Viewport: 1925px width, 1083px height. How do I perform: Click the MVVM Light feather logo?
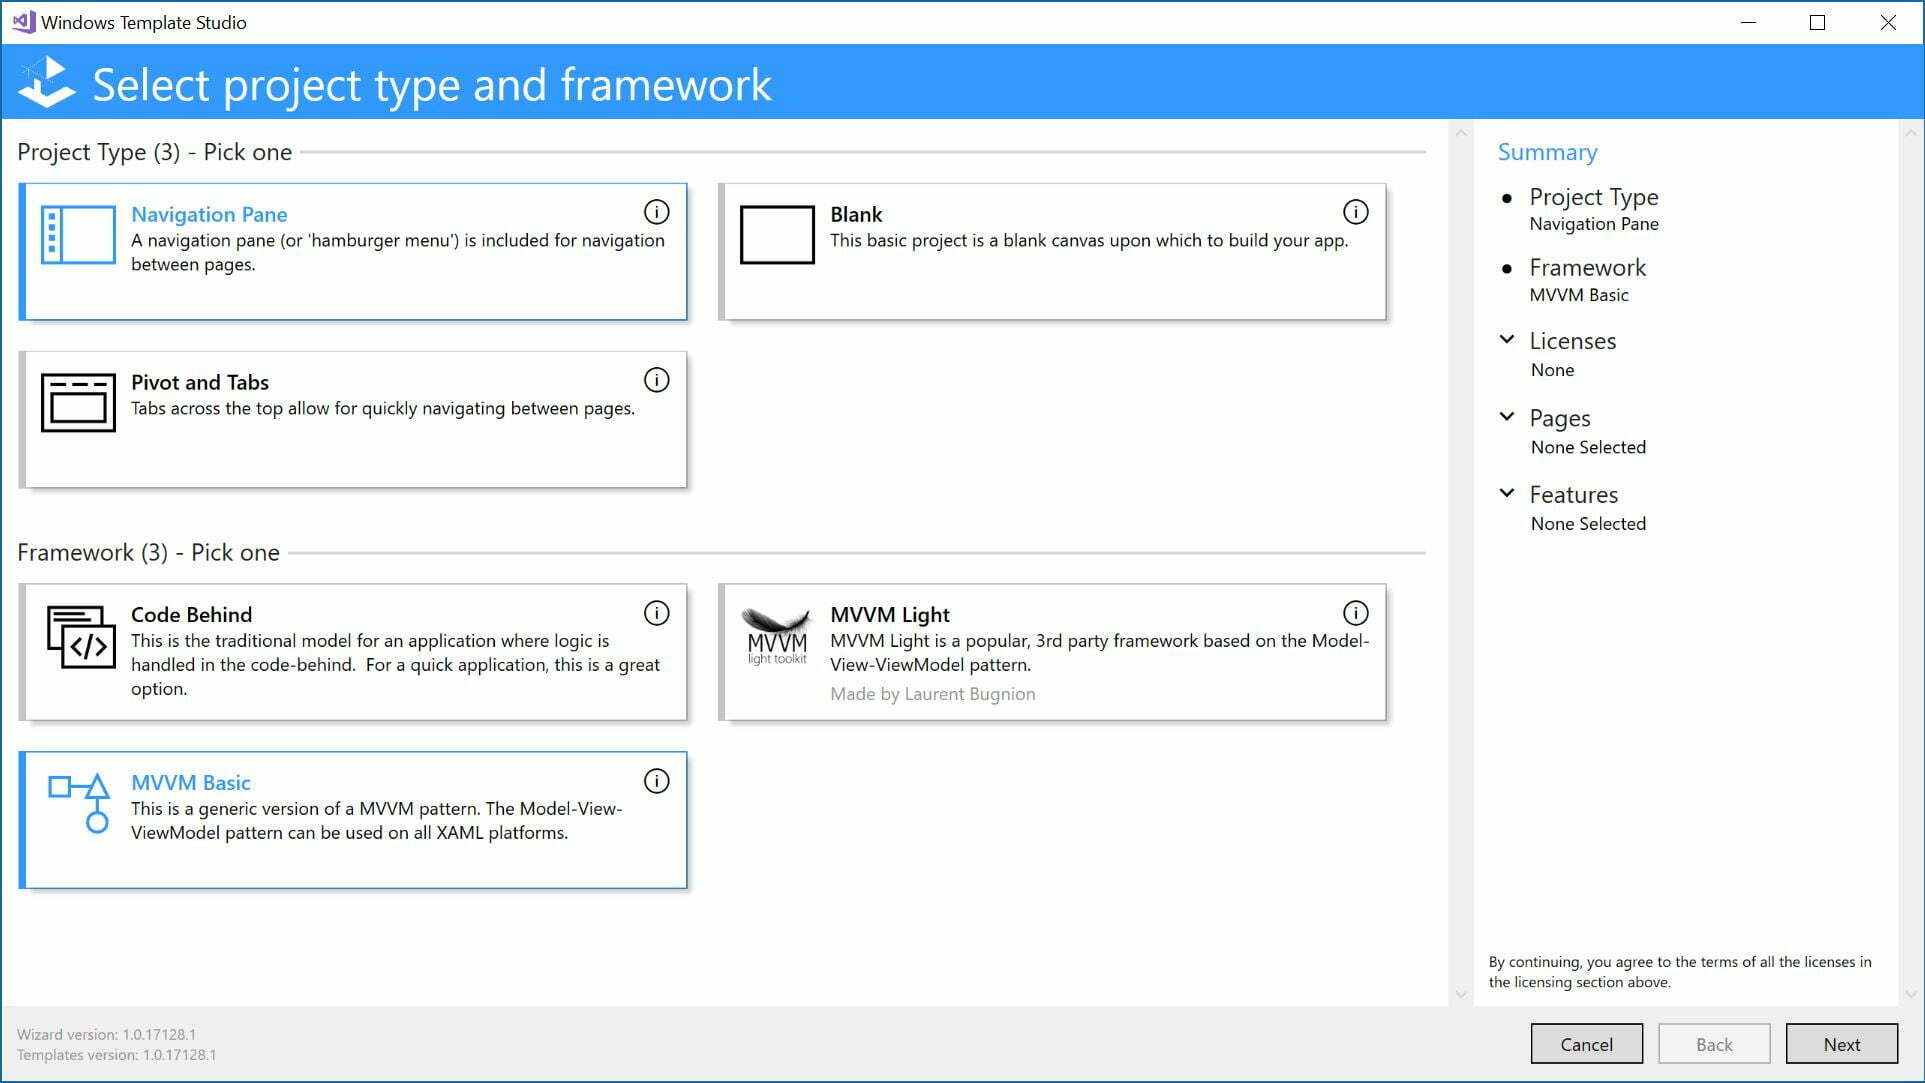click(776, 635)
